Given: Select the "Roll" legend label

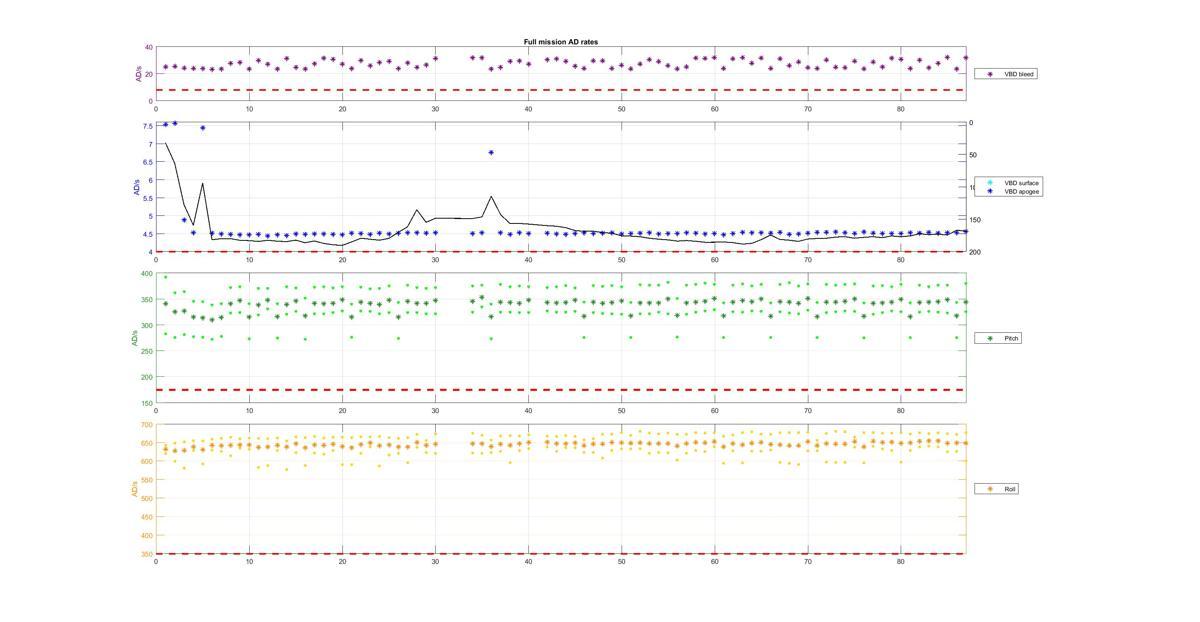Looking at the screenshot, I should coord(1011,489).
